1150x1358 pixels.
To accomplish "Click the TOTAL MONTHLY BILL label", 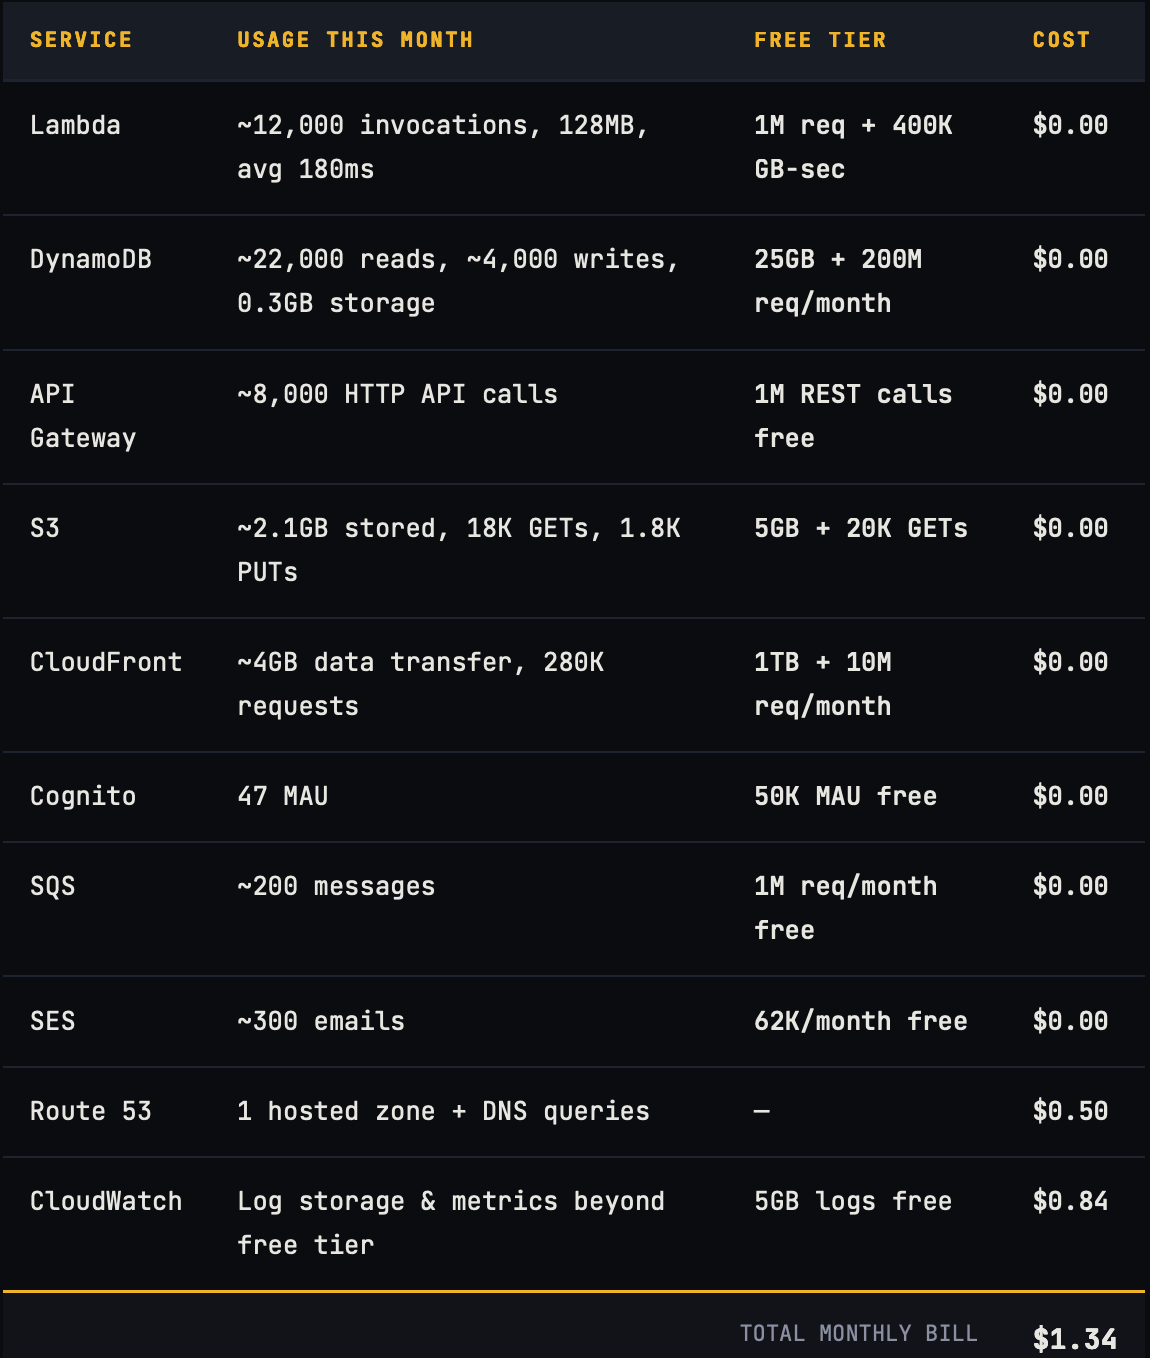I will point(858,1333).
